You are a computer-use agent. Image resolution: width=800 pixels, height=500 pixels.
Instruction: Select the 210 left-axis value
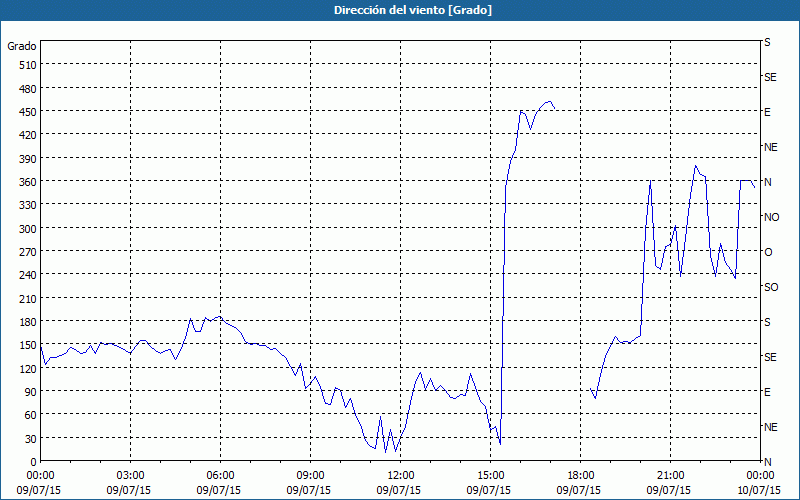[28, 298]
